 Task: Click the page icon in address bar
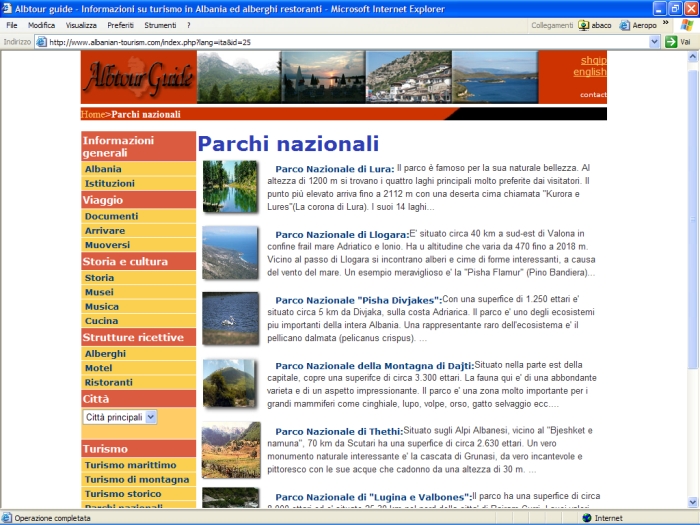[x=42, y=42]
